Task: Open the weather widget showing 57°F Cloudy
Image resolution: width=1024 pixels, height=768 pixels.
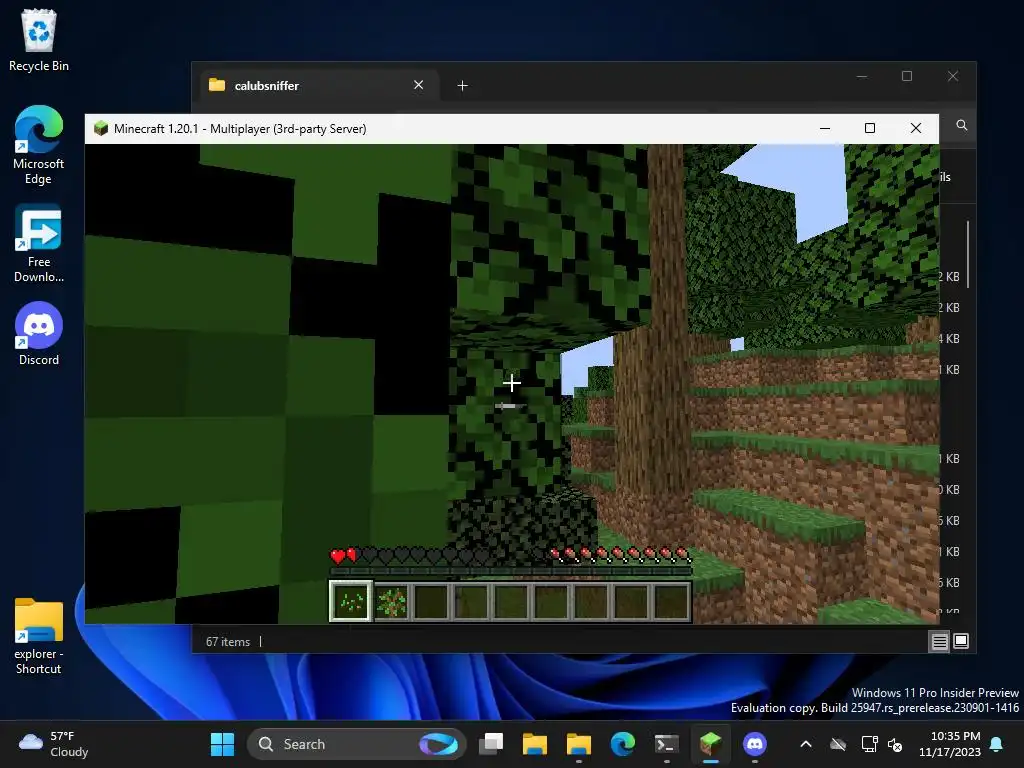Action: [54, 744]
